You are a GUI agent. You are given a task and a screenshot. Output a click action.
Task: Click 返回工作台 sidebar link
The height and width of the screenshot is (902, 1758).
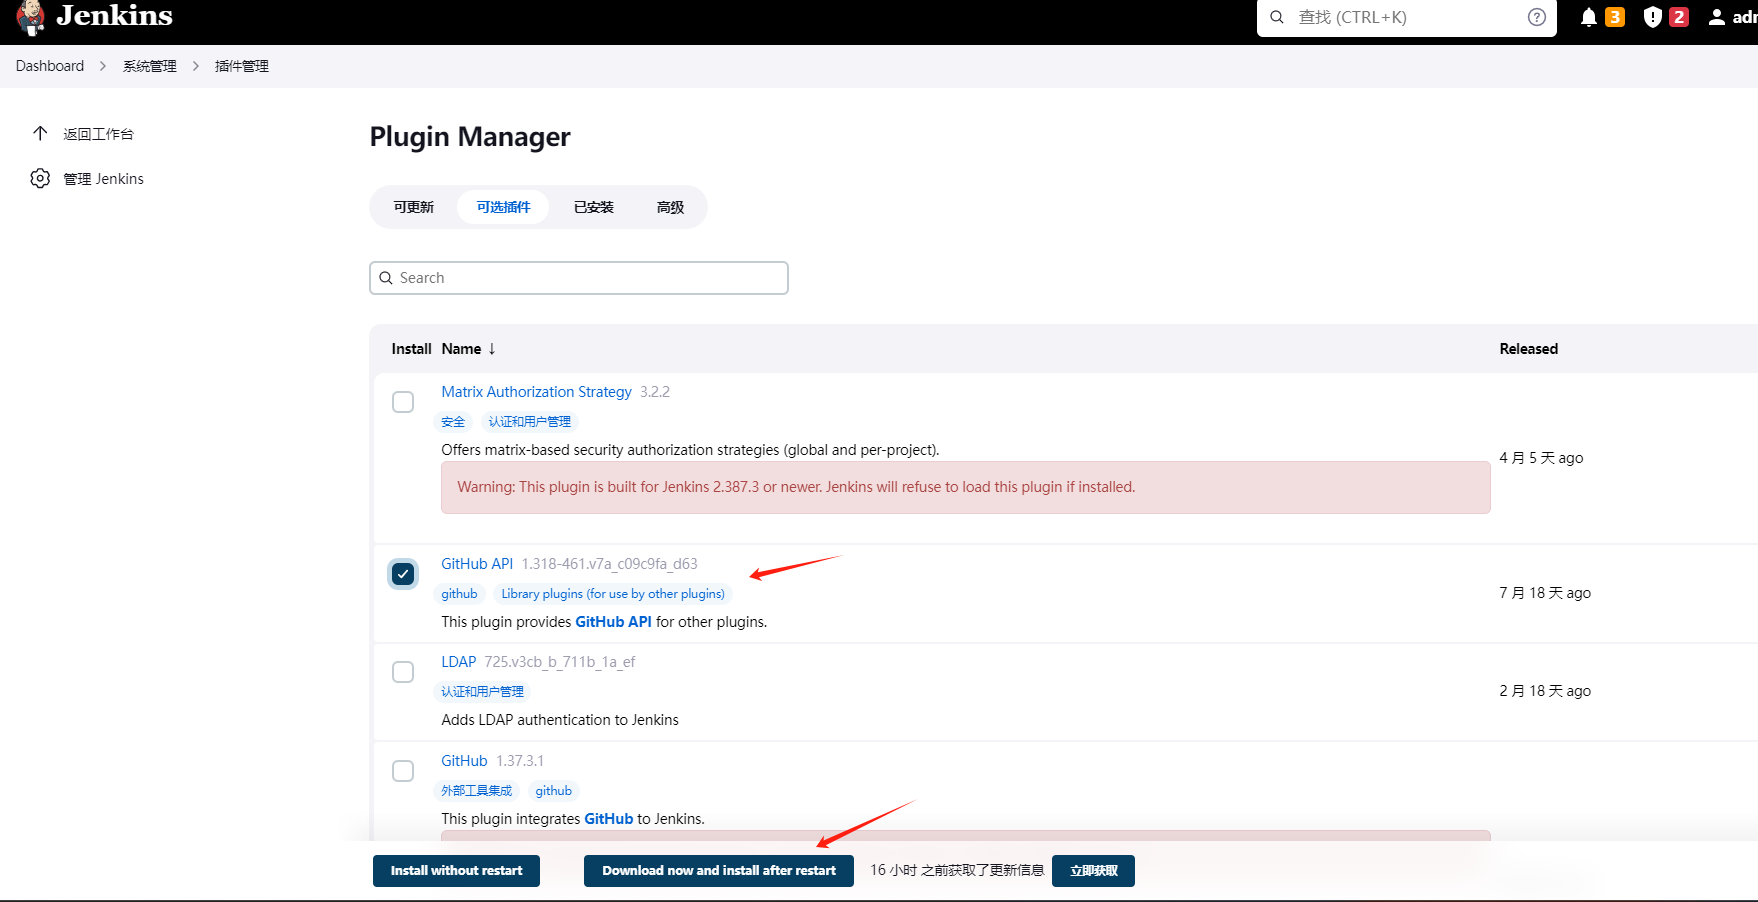(98, 134)
